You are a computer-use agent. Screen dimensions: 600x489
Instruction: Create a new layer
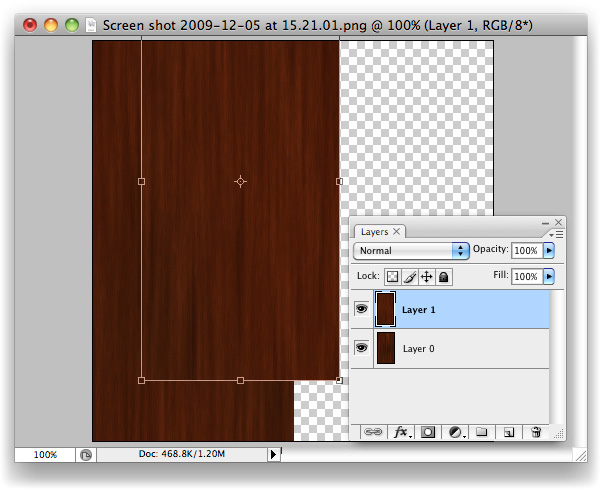pos(508,432)
